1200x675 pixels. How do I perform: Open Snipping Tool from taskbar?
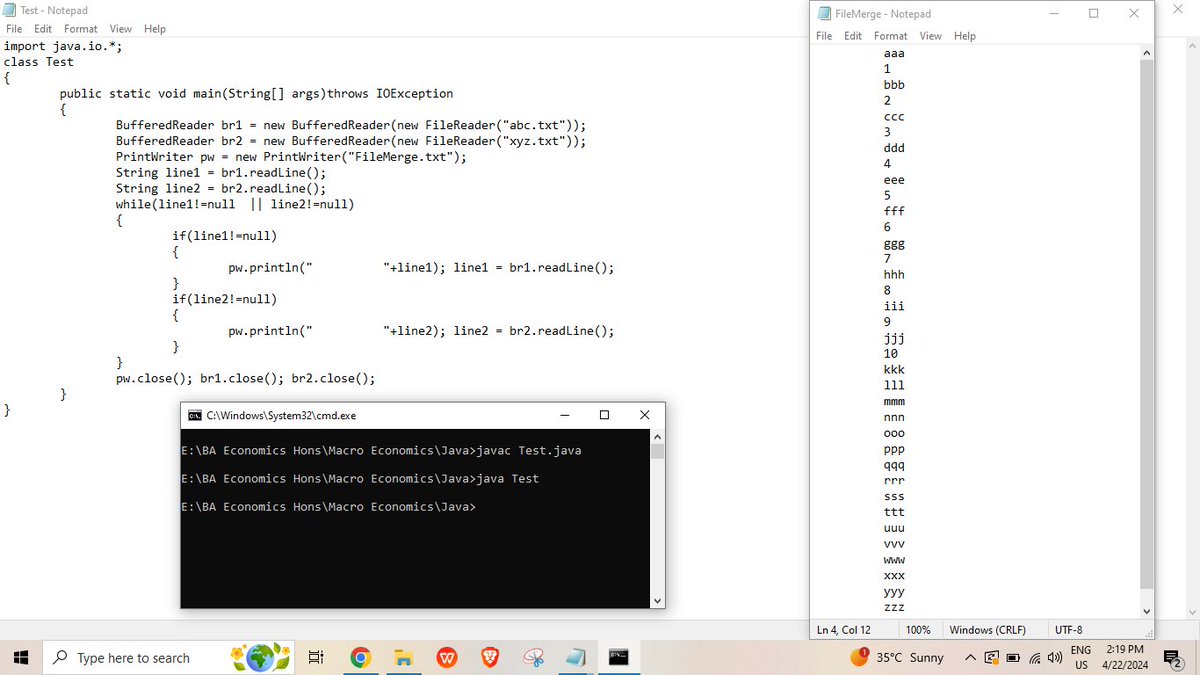(533, 657)
